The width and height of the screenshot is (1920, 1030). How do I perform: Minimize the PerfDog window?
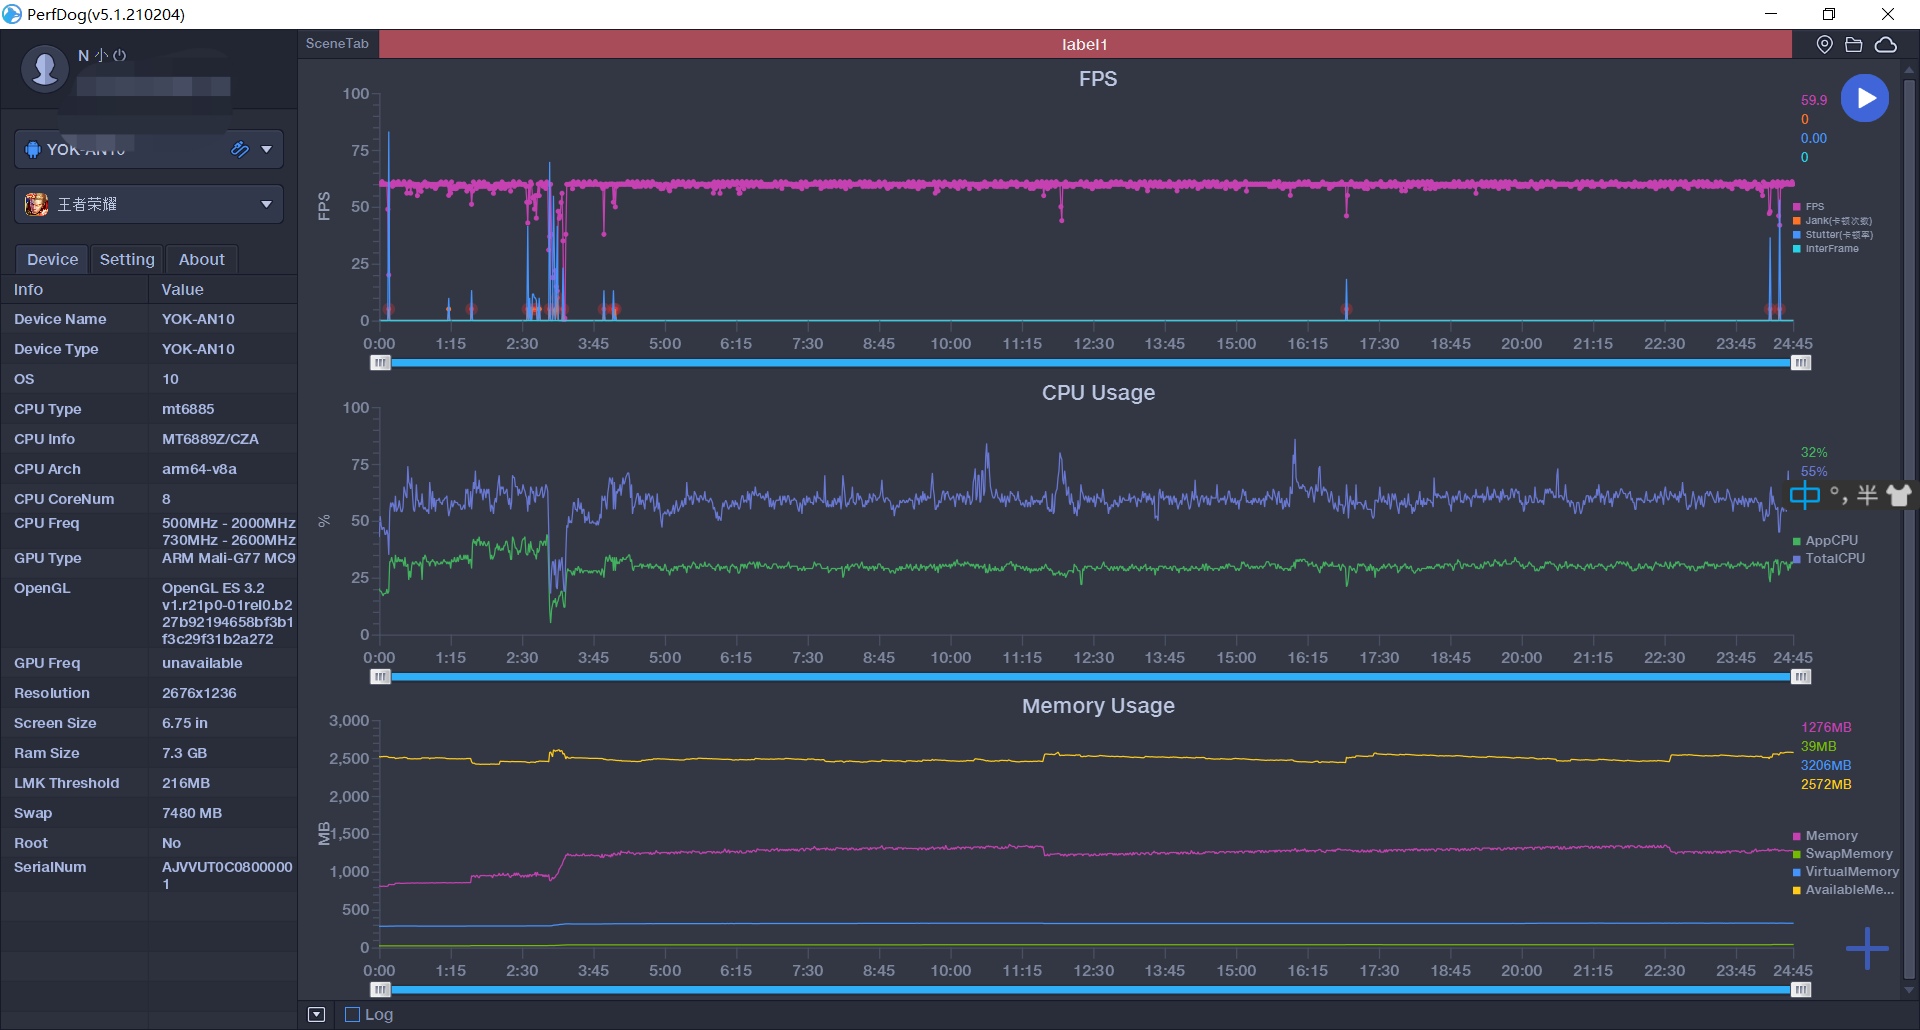1771,14
